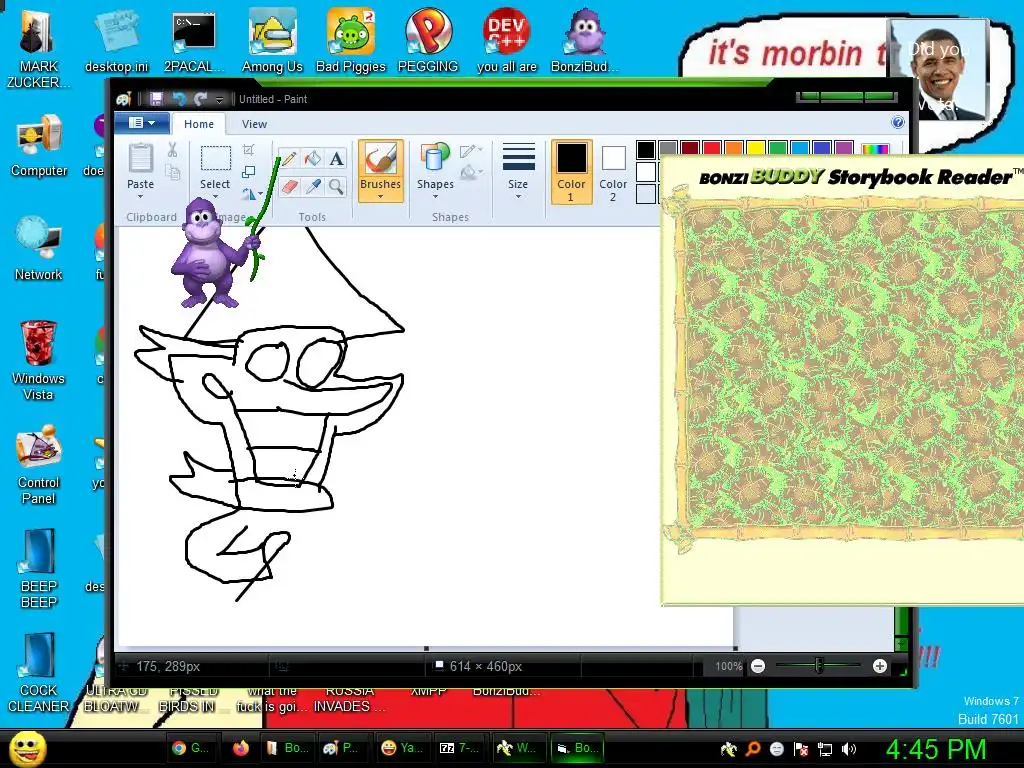
Task: Click the Resize icon in Image group
Action: (248, 172)
